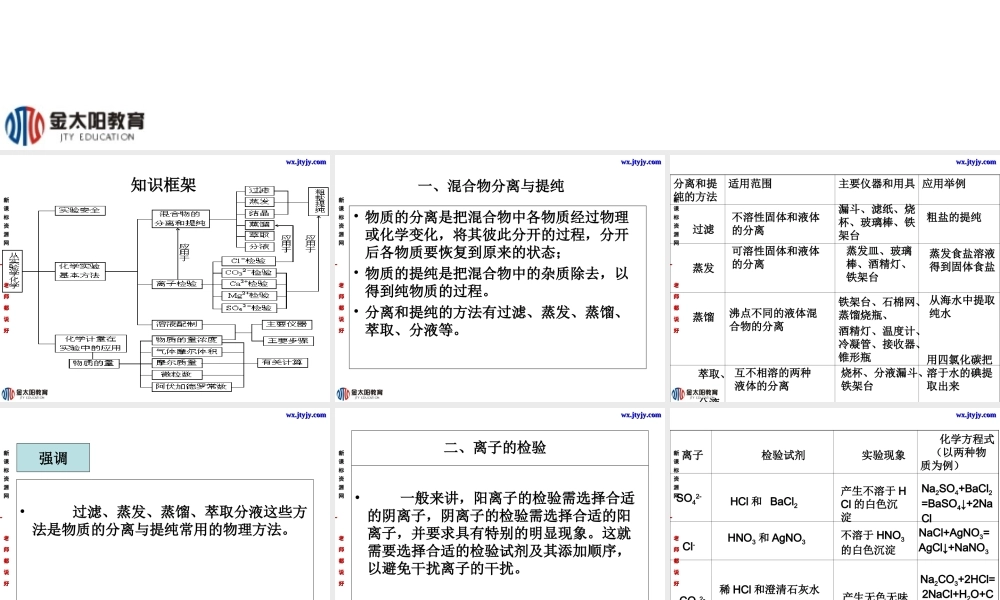Click the 不溶于 HNO₃ 的白色沉淀 cell

tap(872, 543)
